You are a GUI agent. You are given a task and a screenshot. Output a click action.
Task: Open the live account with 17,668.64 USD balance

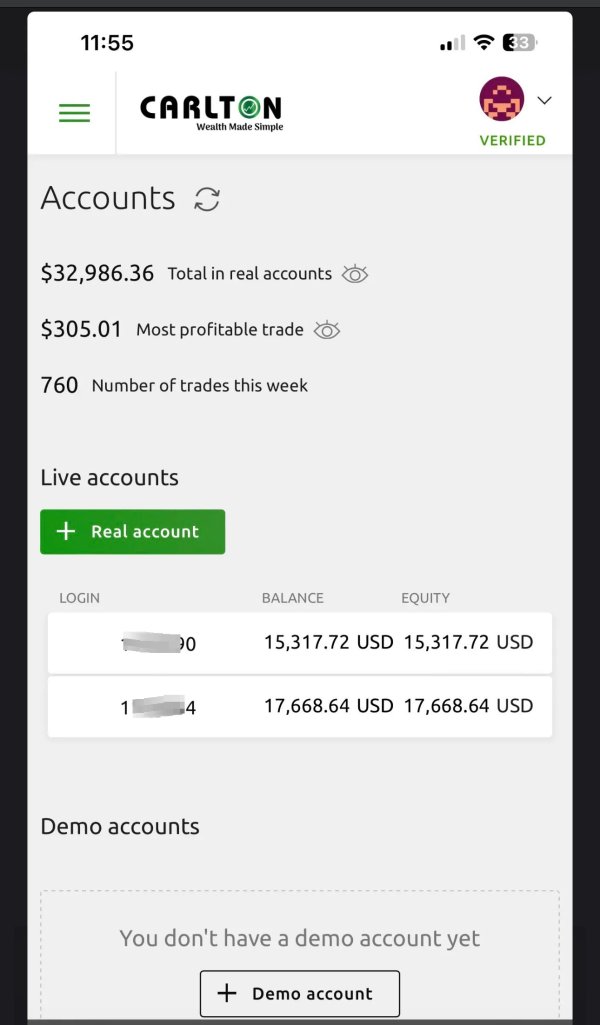(299, 706)
